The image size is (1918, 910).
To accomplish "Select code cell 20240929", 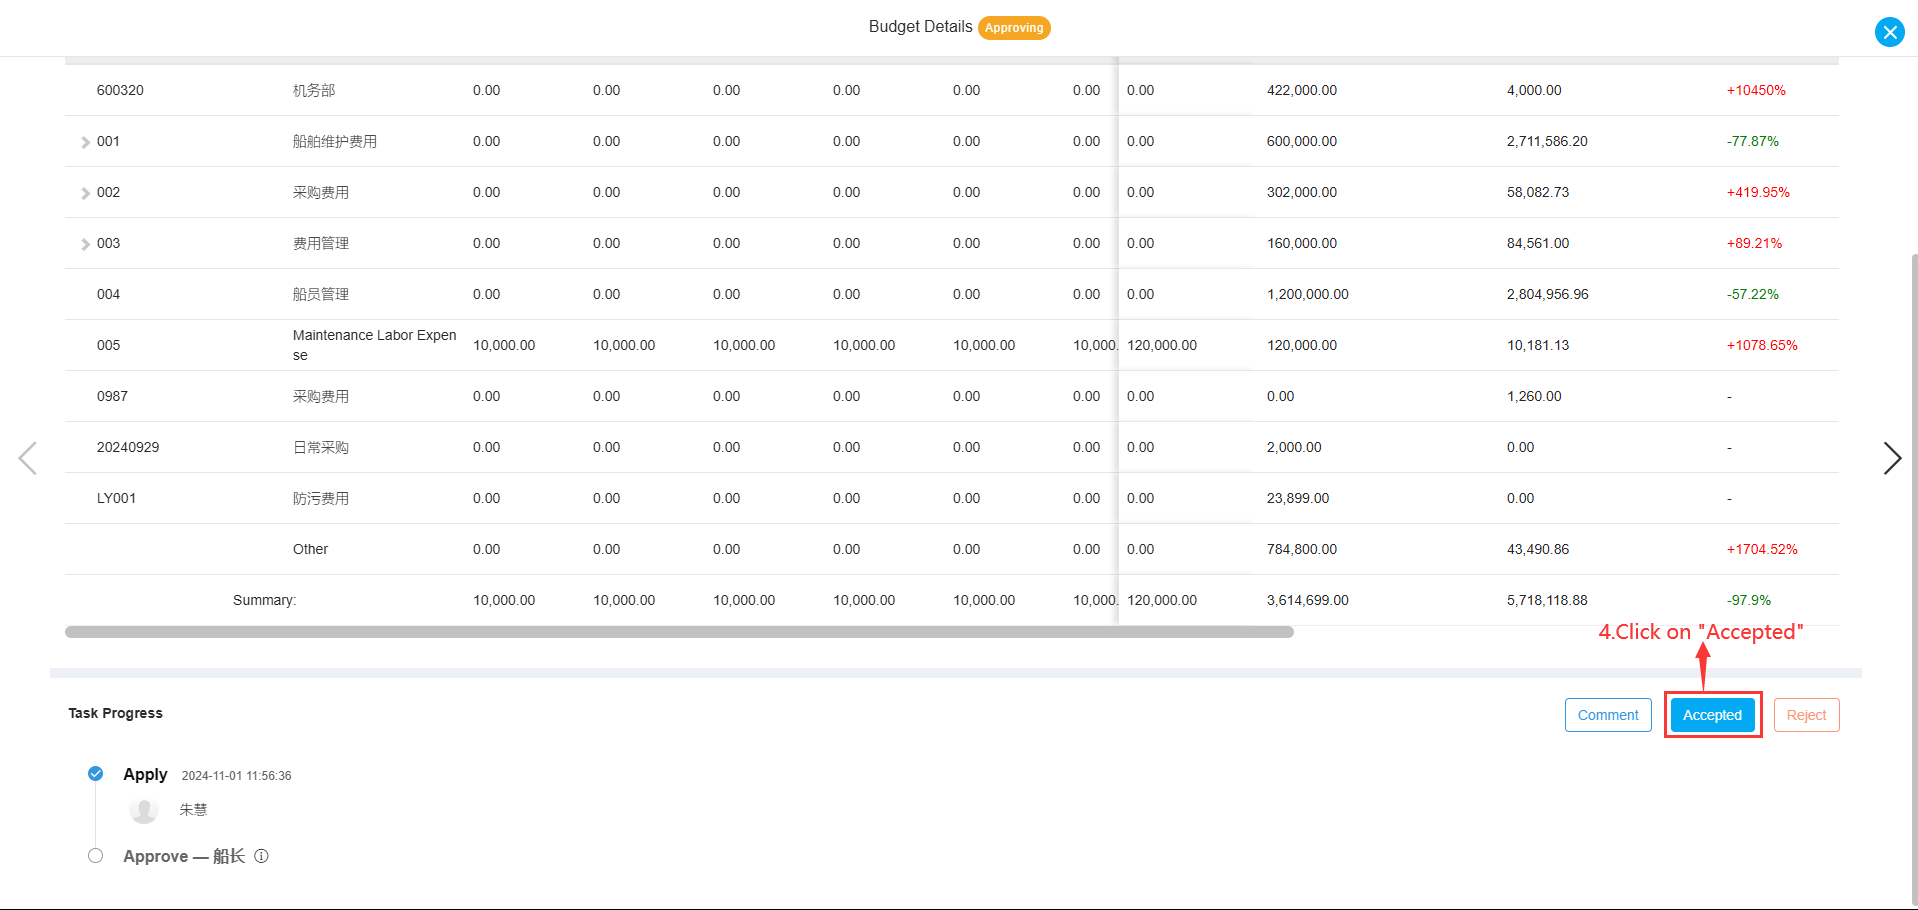I will point(128,447).
